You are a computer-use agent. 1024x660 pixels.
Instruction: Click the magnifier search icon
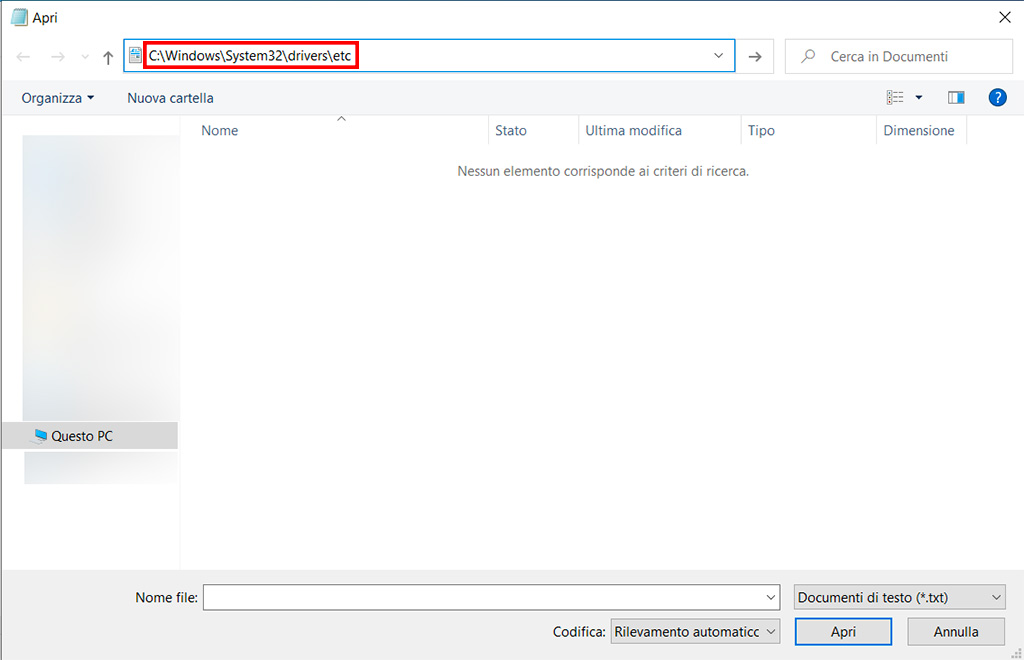pyautogui.click(x=808, y=56)
